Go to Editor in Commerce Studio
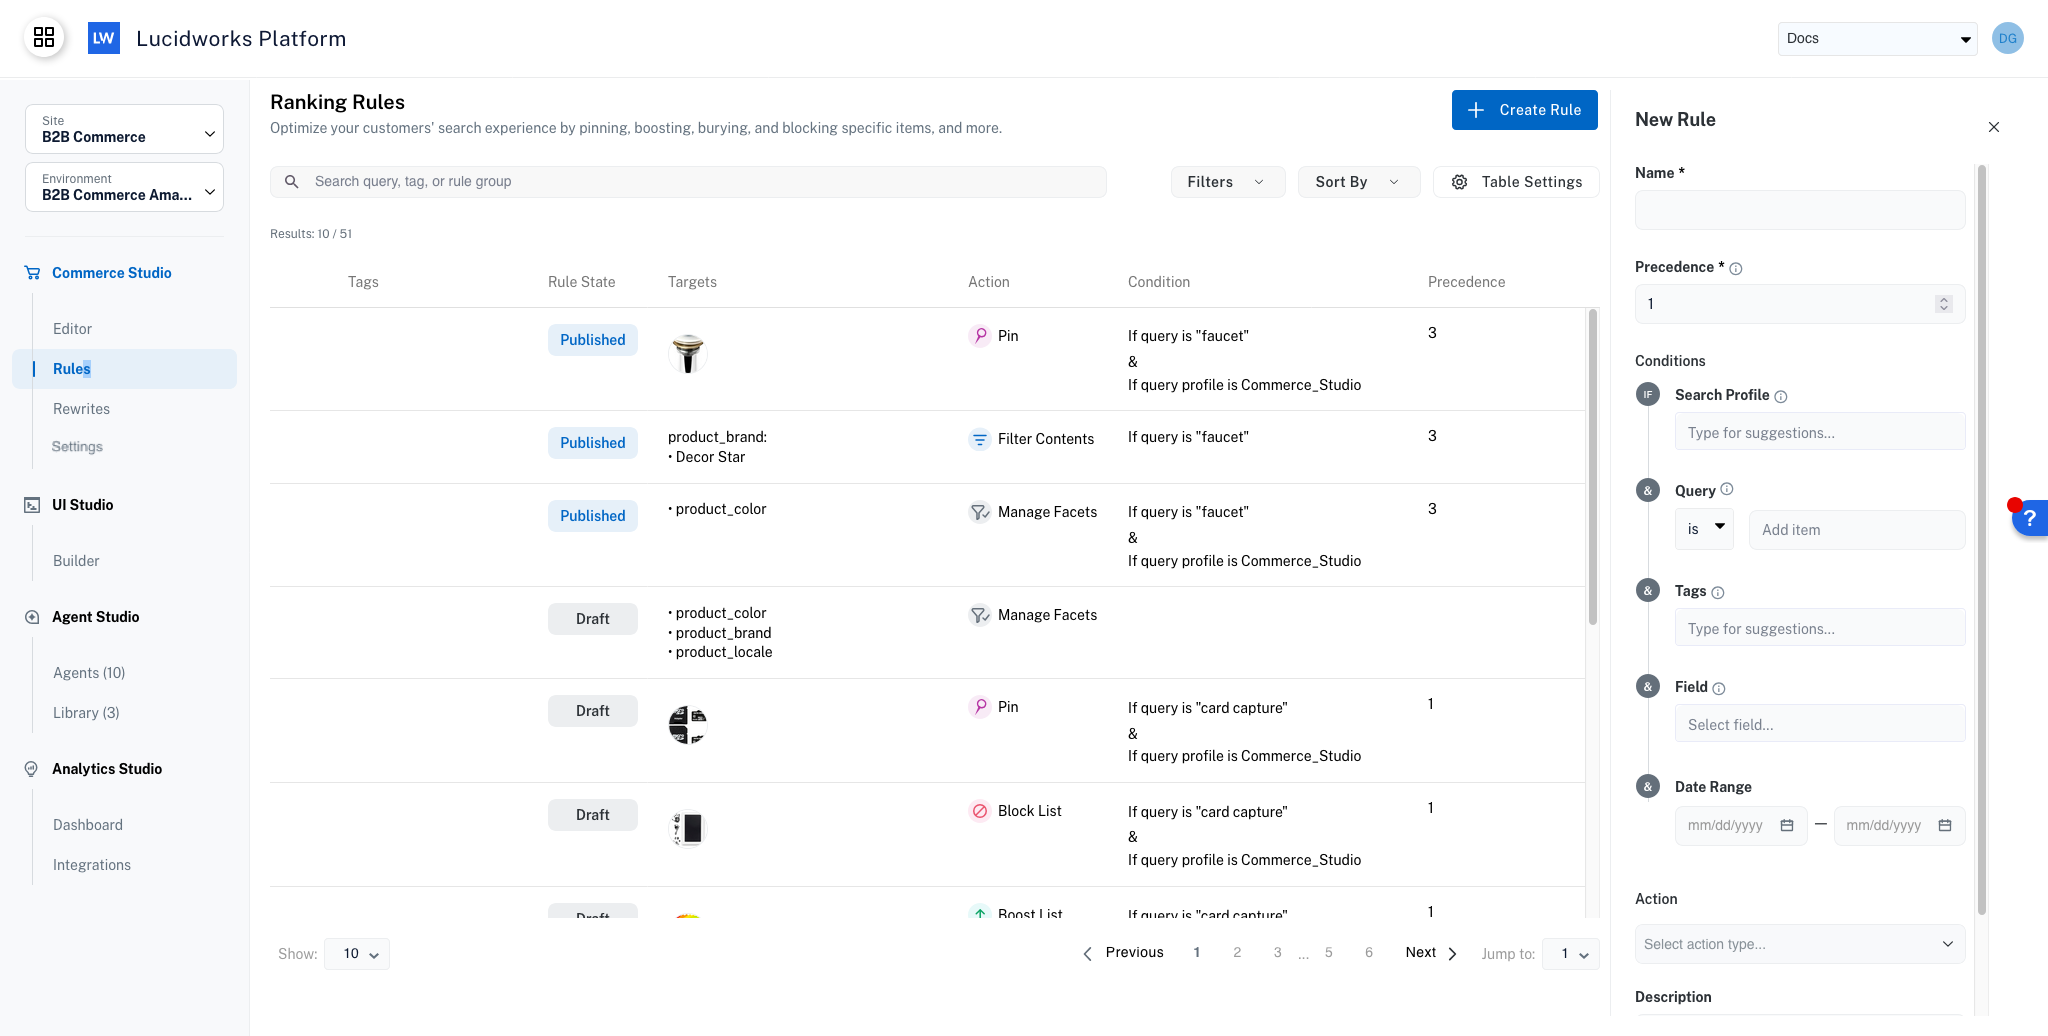 tap(72, 329)
